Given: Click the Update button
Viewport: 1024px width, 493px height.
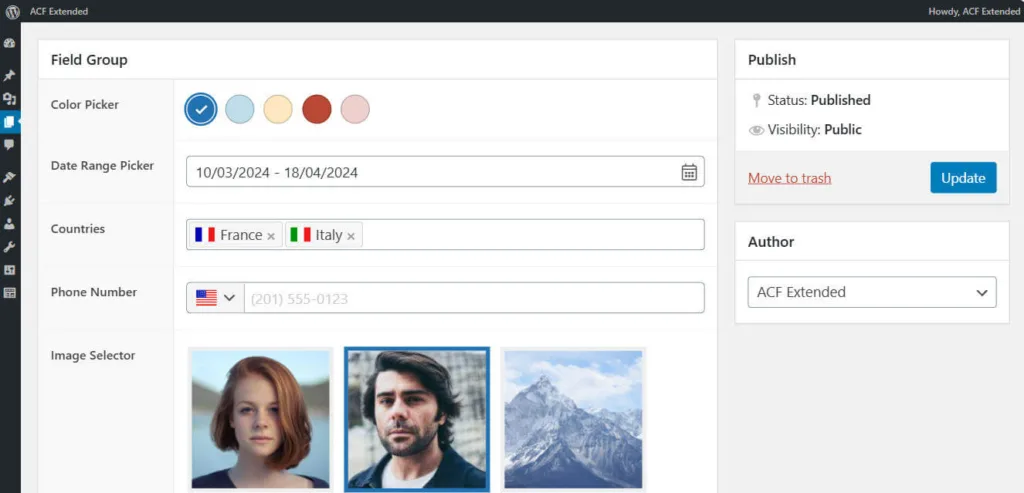Looking at the screenshot, I should click(x=963, y=178).
